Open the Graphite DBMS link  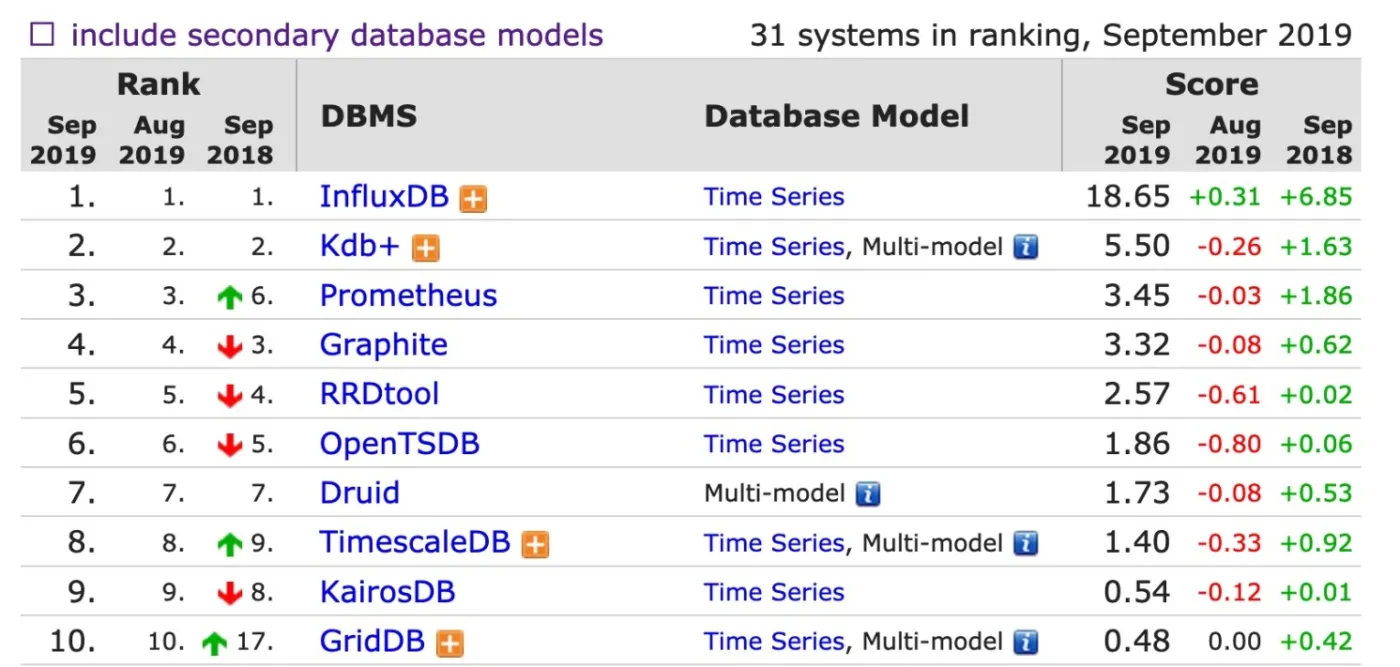pos(383,345)
